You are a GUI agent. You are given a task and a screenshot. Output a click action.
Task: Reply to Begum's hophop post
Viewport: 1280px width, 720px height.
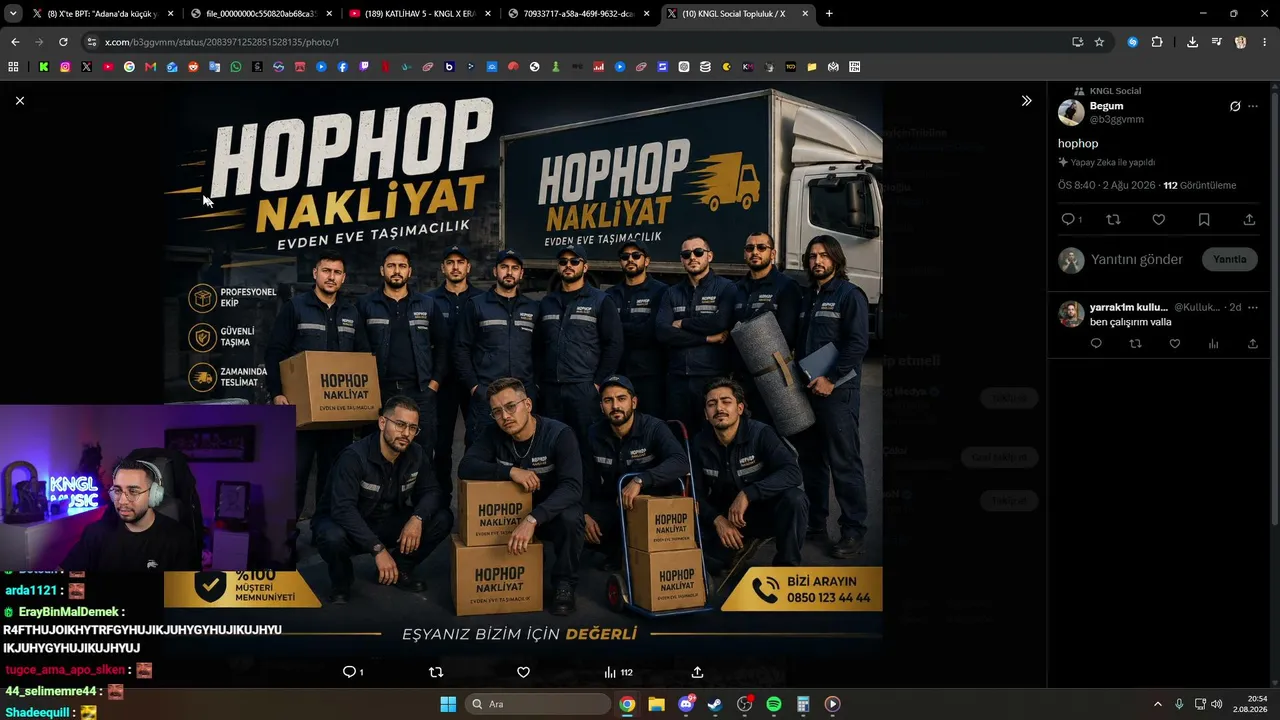[1068, 220]
